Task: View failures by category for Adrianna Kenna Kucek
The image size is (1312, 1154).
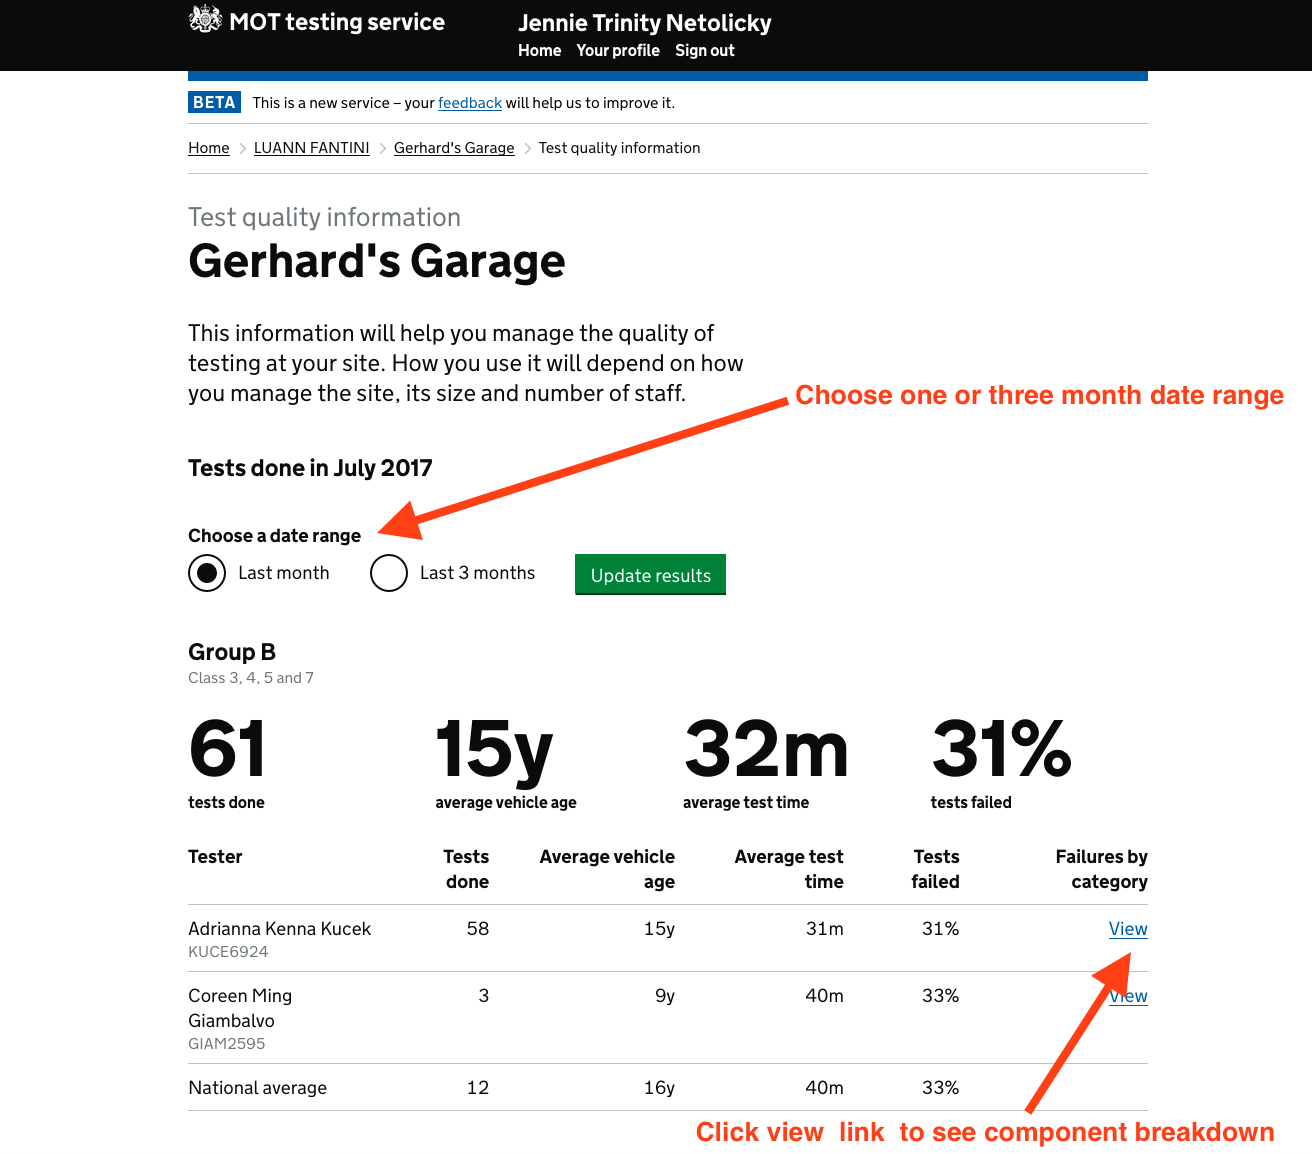Action: pos(1128,928)
